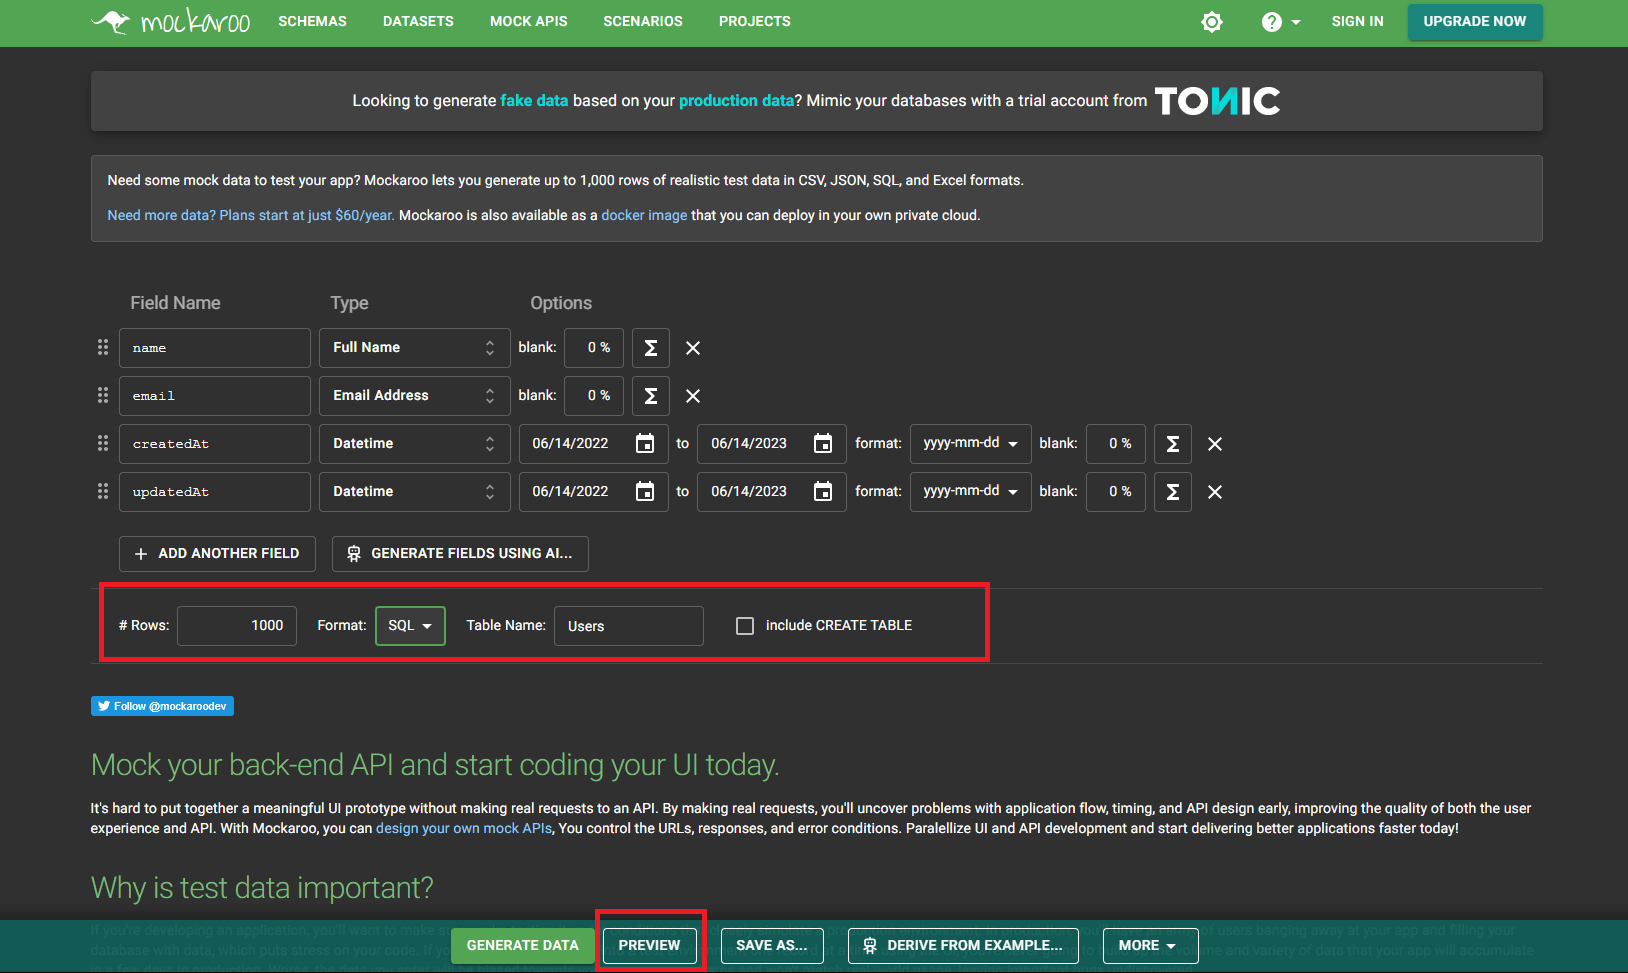Click the email field name input
This screenshot has height=973, width=1628.
point(215,396)
